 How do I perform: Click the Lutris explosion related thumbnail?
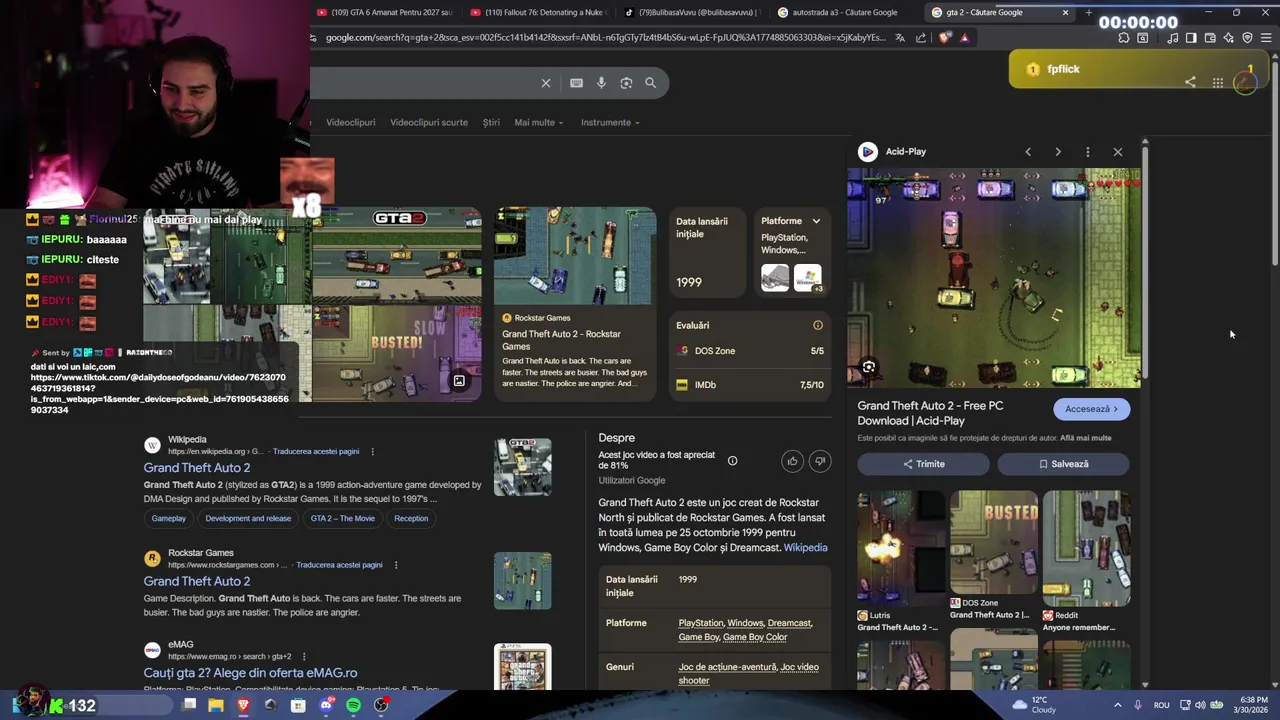click(901, 548)
